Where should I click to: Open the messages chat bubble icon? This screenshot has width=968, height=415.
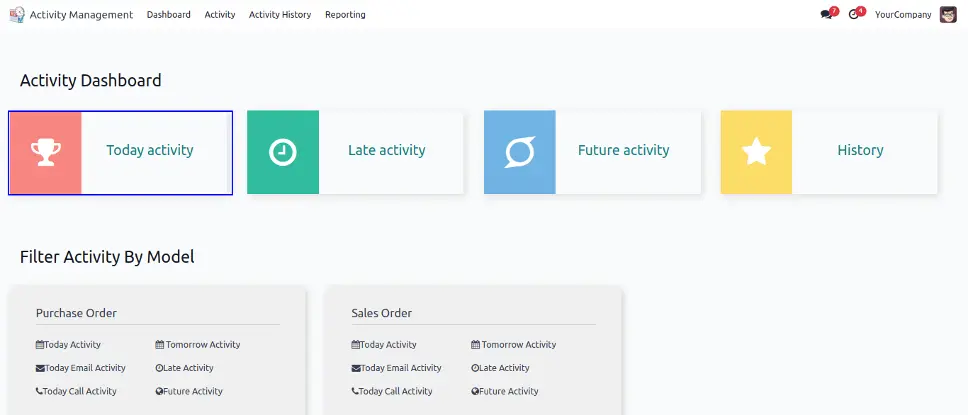tap(826, 15)
